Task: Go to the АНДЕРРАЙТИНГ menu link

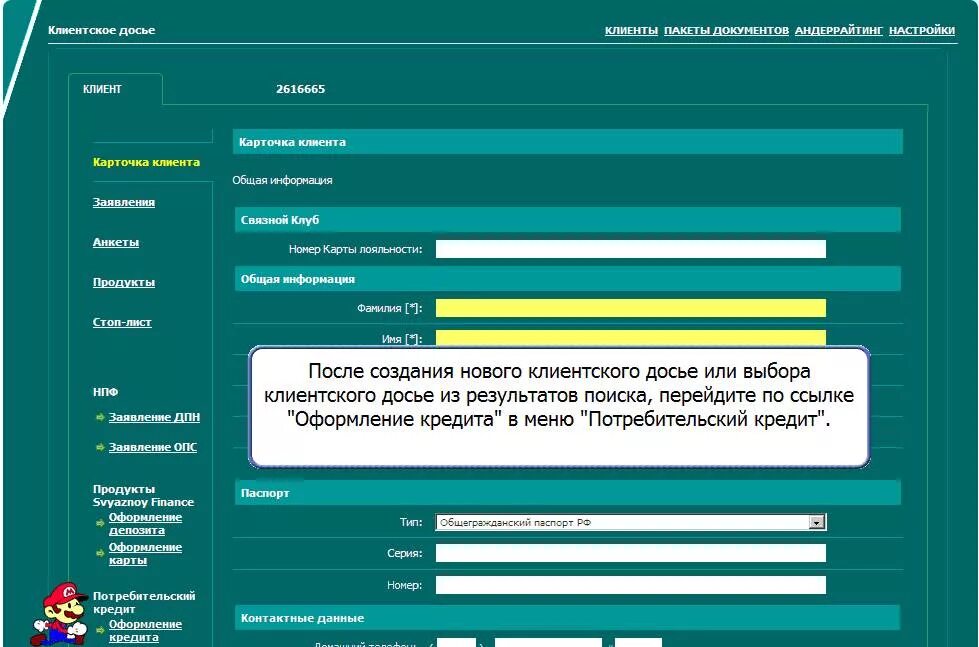Action: click(839, 30)
